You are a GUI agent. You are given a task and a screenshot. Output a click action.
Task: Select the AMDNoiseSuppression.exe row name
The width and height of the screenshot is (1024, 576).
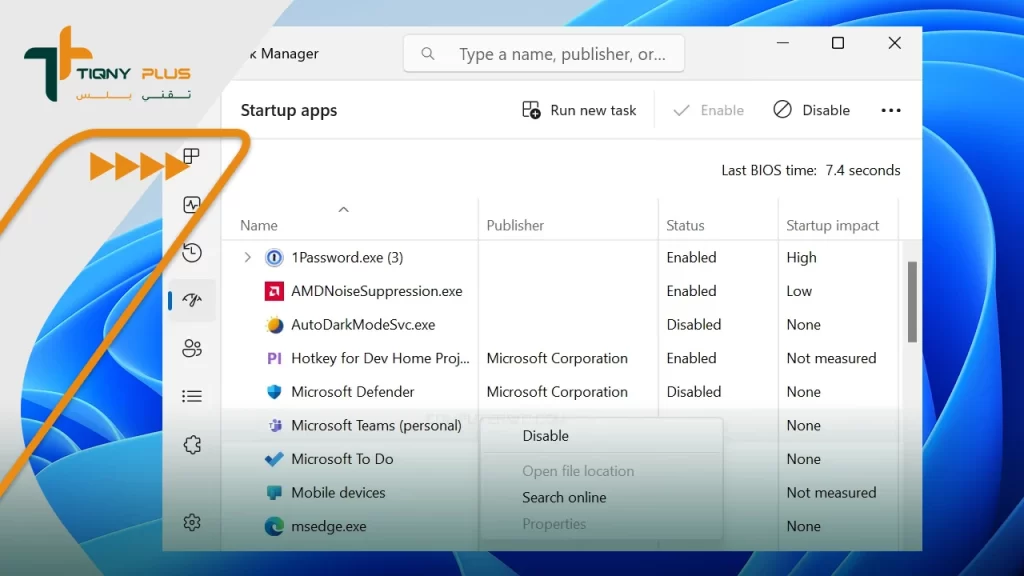click(x=377, y=291)
